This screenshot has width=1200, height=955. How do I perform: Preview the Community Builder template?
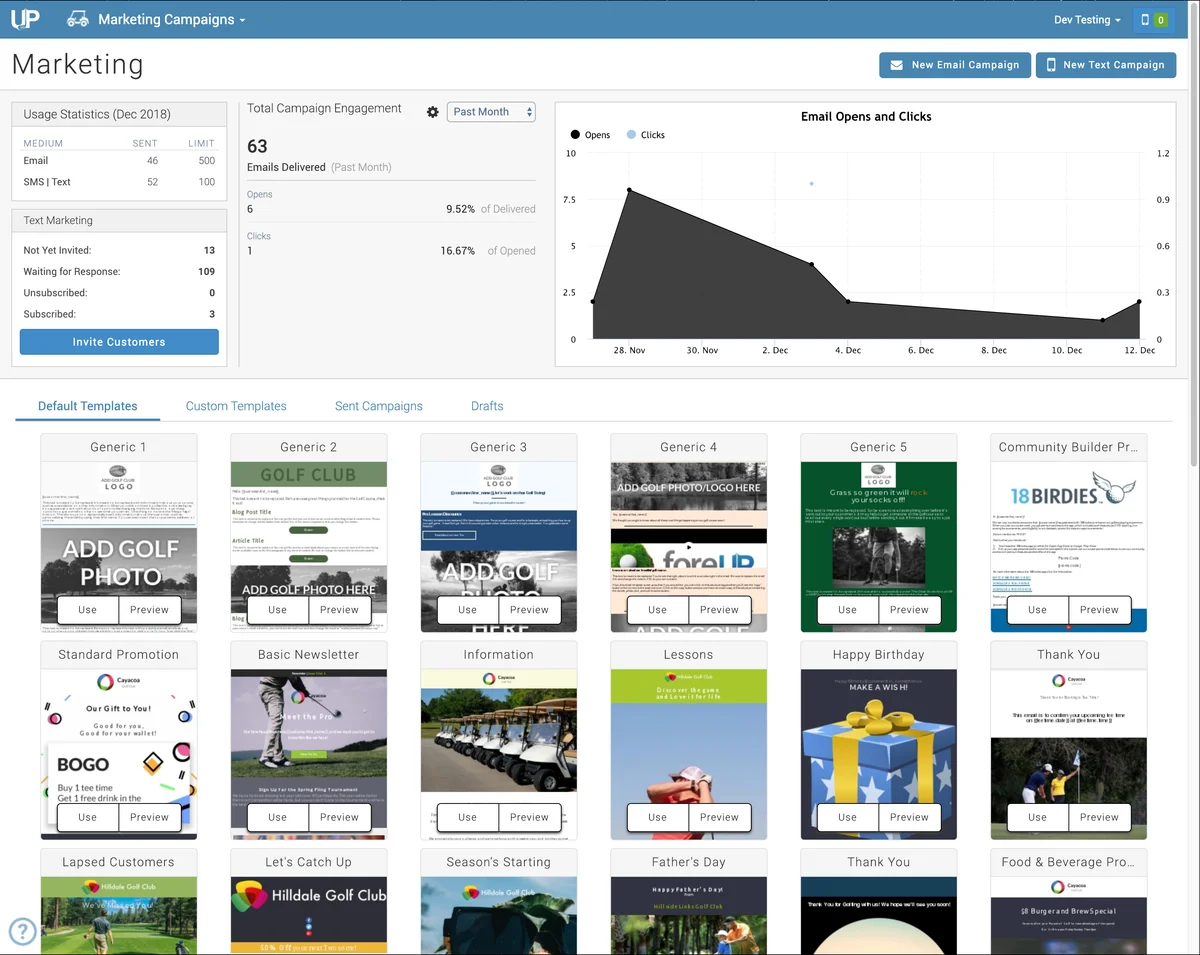[1100, 610]
